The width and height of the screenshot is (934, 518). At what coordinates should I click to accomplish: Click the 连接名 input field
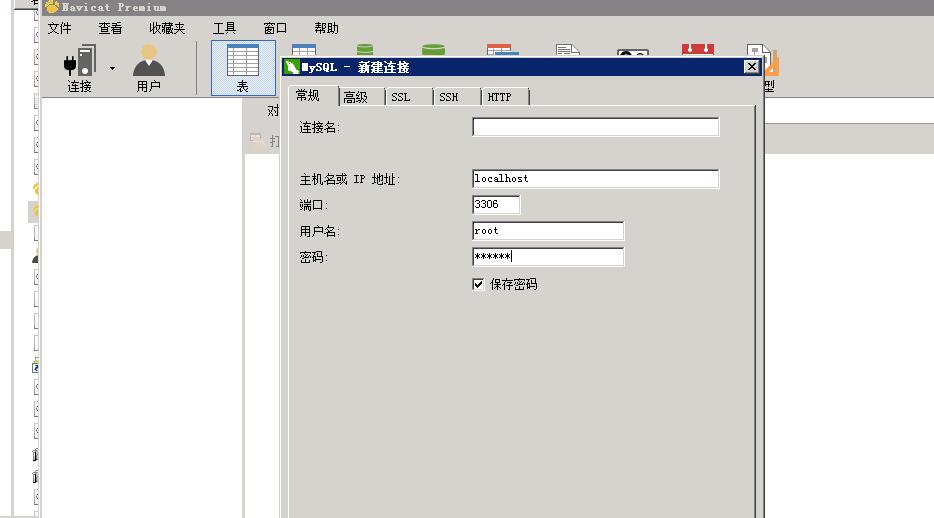point(595,127)
